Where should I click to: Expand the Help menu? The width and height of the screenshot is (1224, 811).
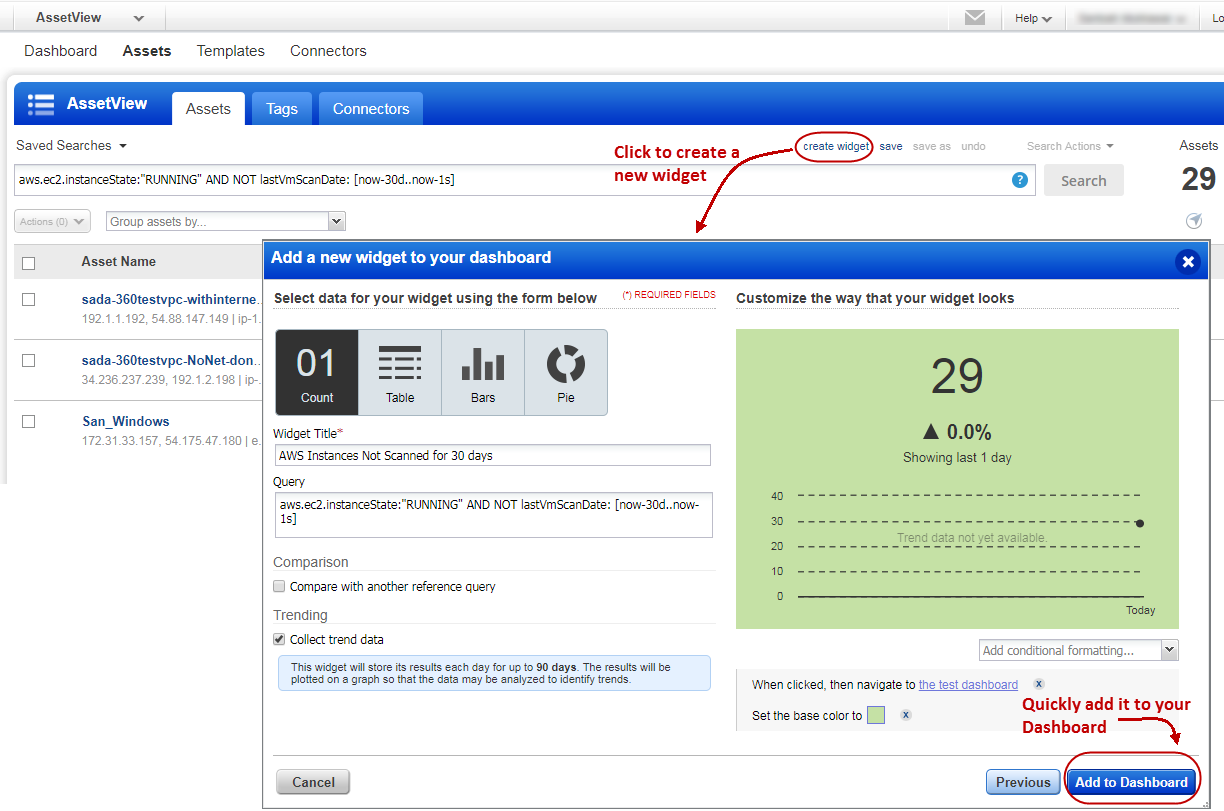pyautogui.click(x=1033, y=18)
